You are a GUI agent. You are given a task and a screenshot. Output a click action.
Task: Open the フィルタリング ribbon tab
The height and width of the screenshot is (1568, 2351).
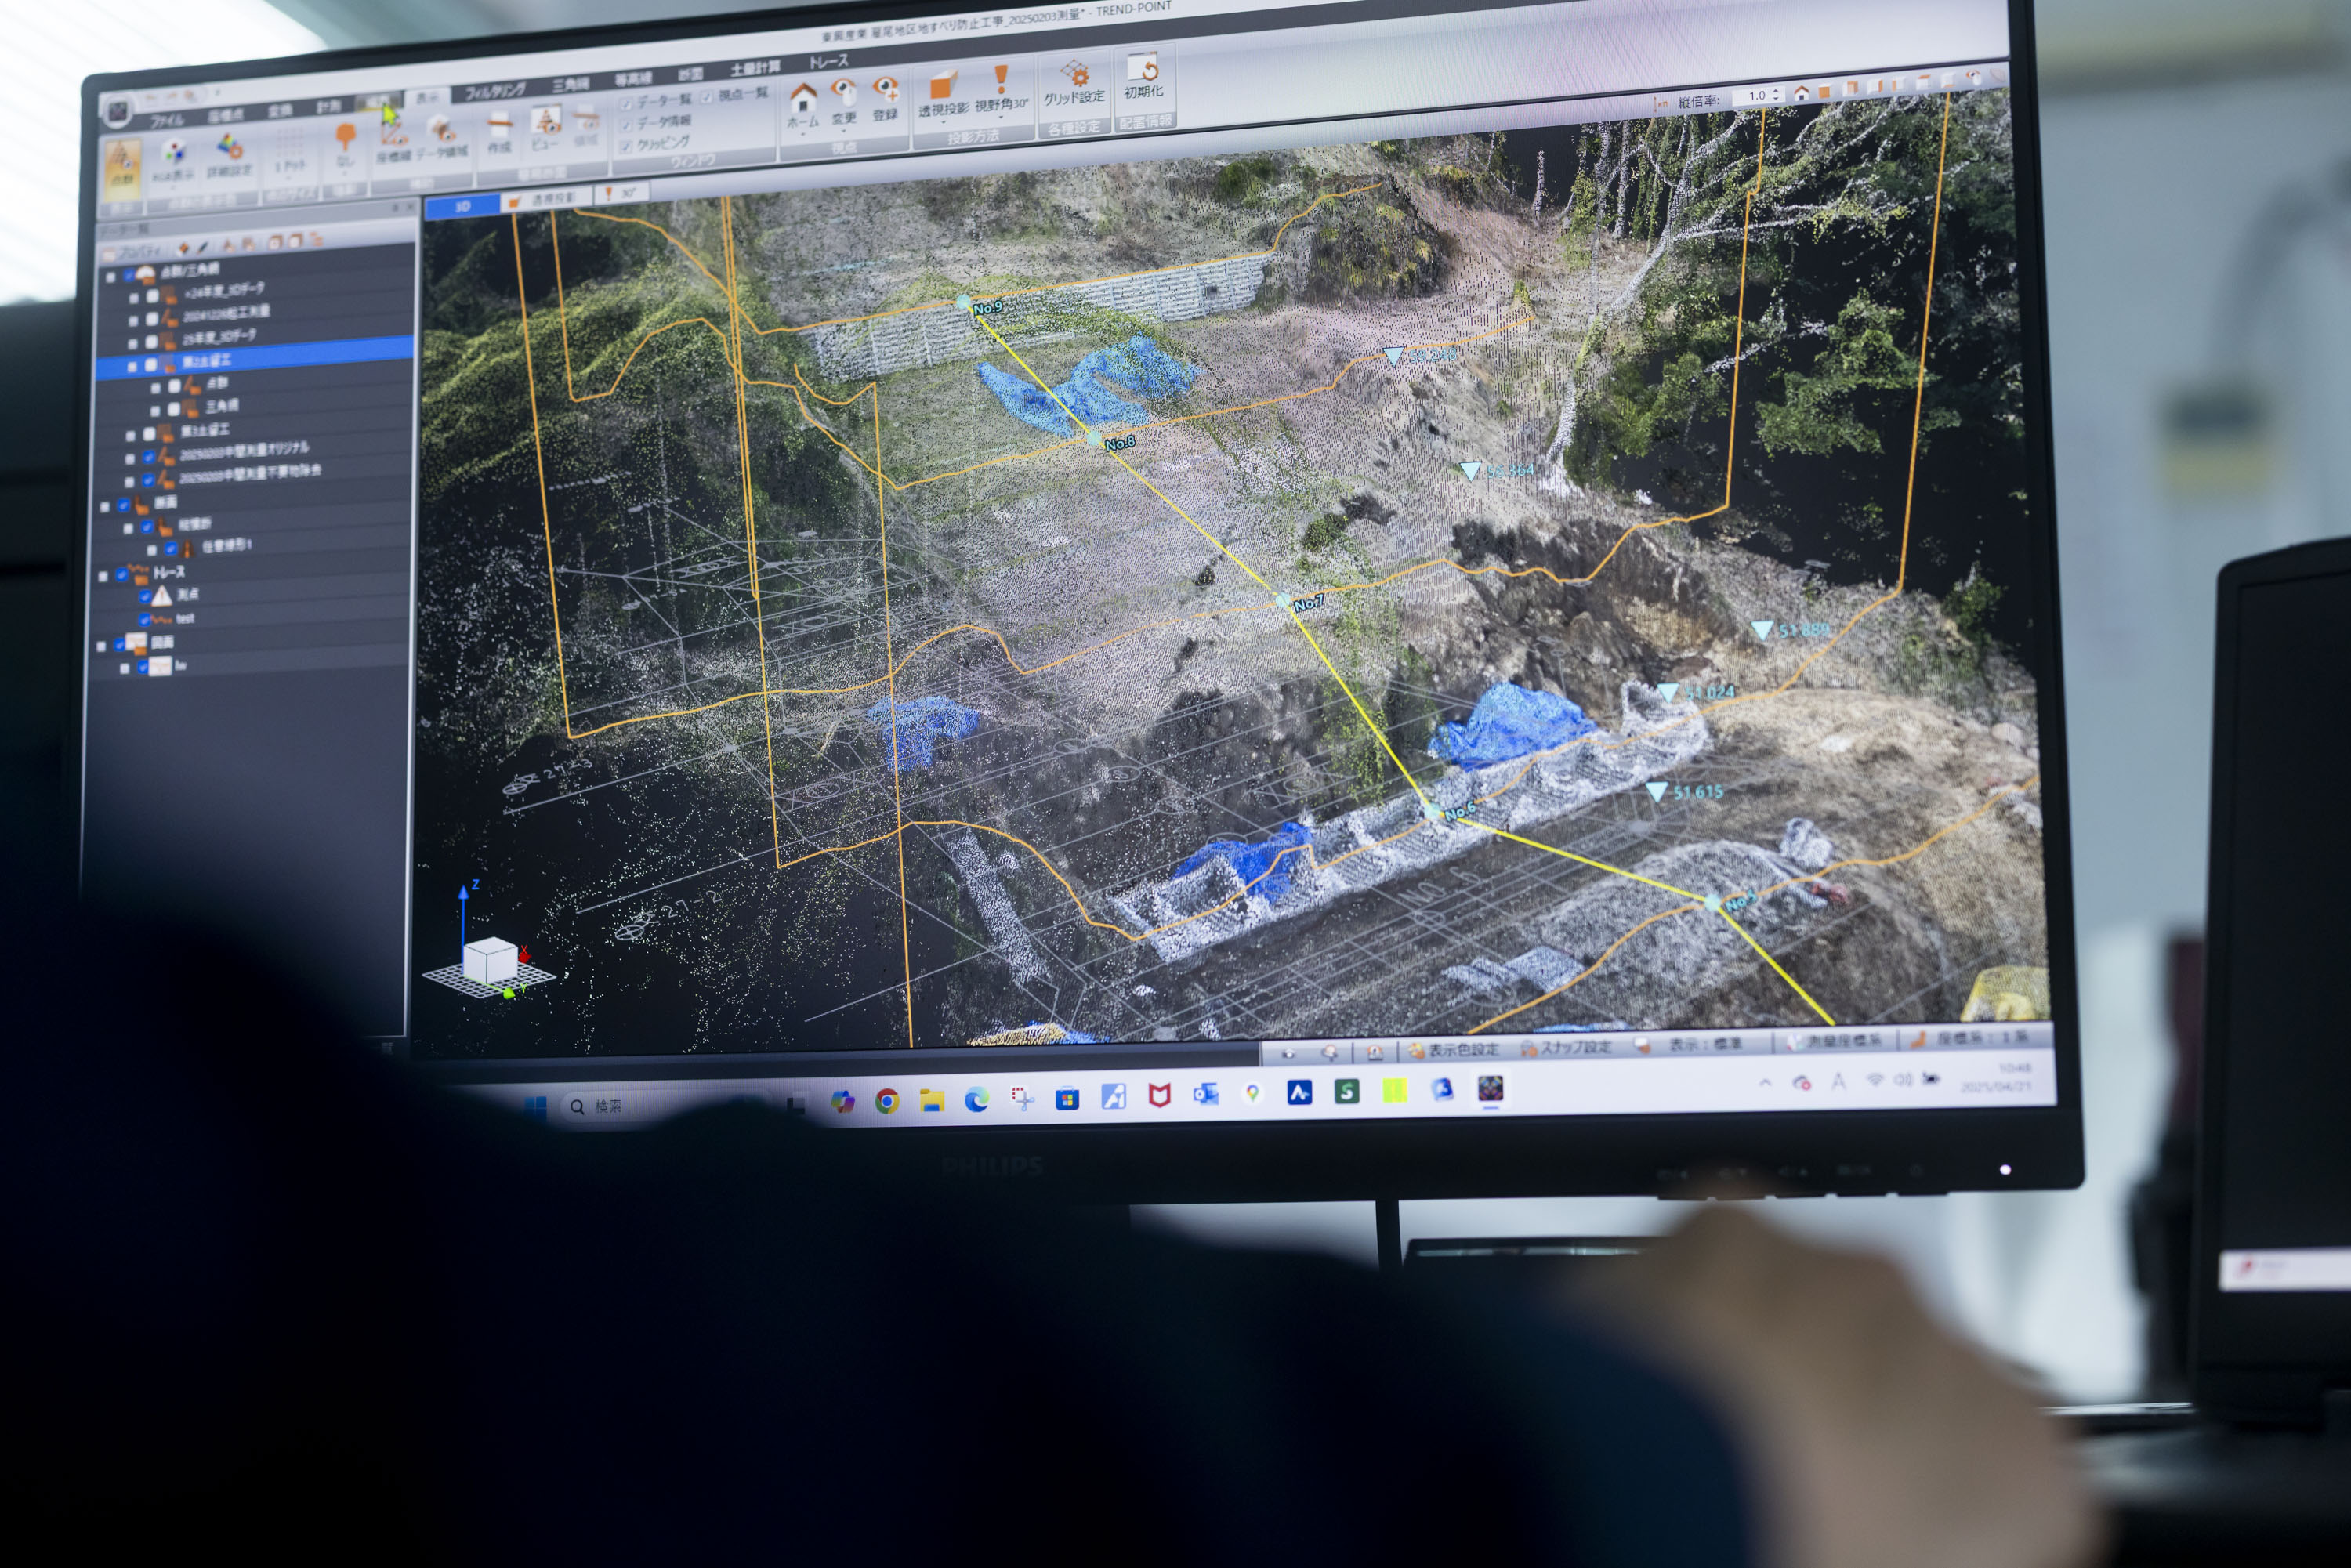click(495, 90)
